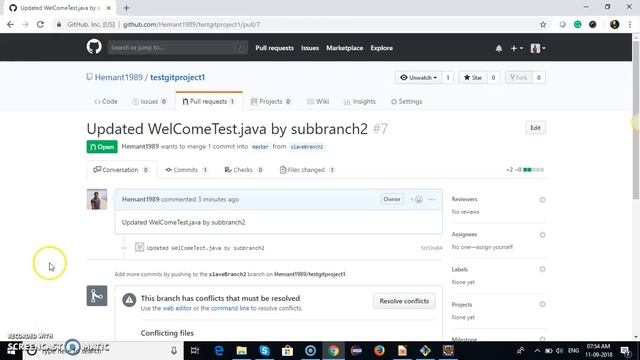Click the volume icon in system tray
The width and height of the screenshot is (640, 360).
point(560,351)
